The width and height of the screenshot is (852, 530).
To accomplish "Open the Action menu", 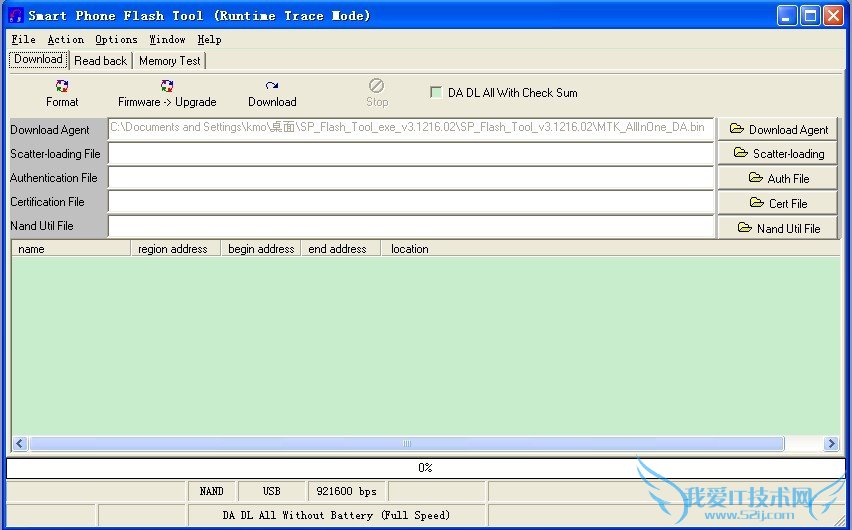I will (66, 40).
